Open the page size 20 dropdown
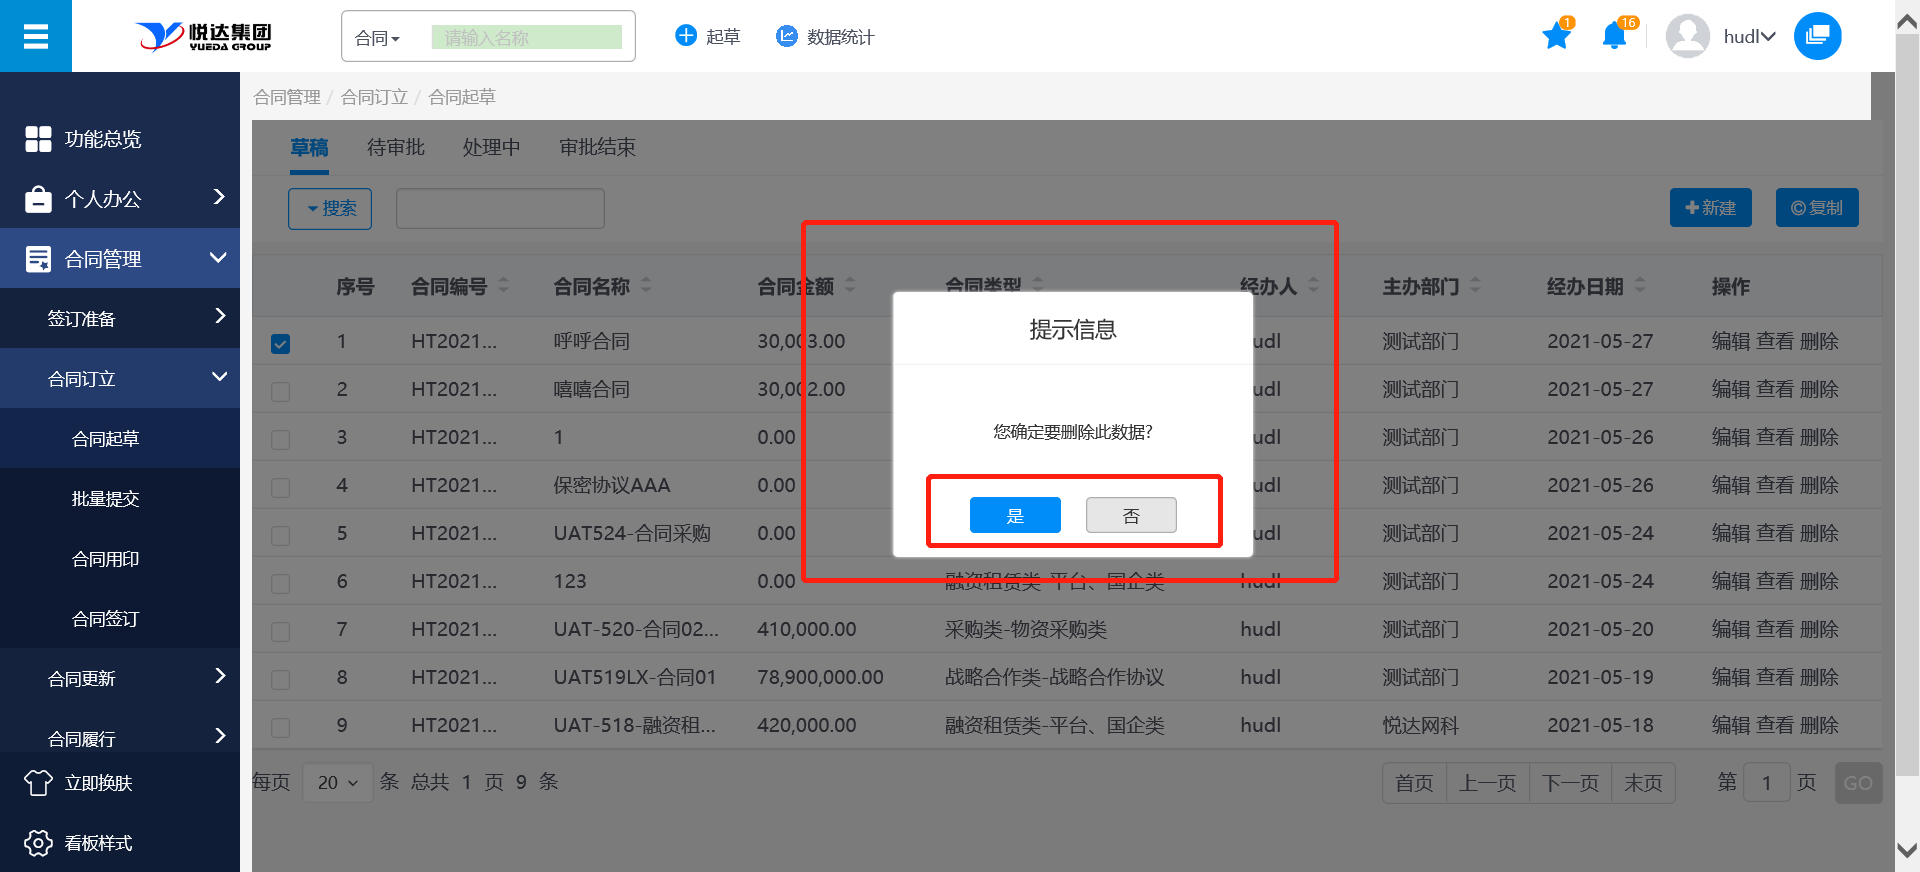Screen dimensions: 1920x872 pyautogui.click(x=338, y=782)
